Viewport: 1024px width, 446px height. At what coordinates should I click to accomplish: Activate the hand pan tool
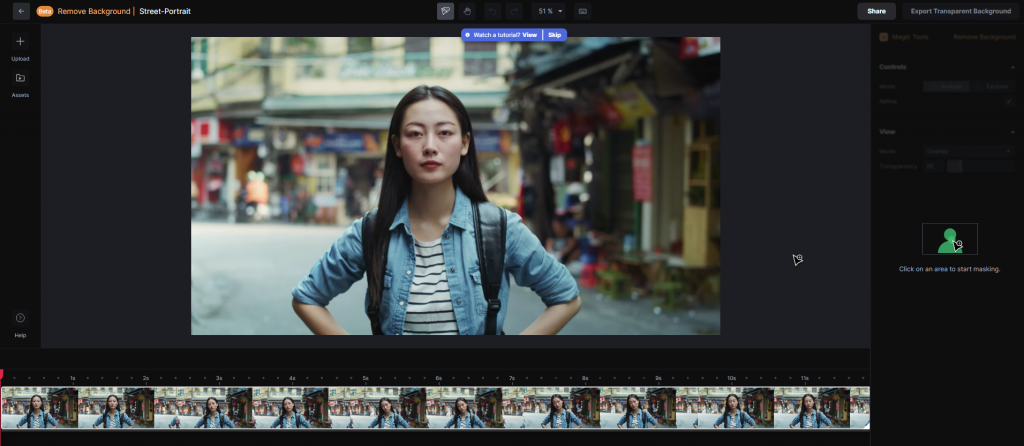tap(466, 11)
